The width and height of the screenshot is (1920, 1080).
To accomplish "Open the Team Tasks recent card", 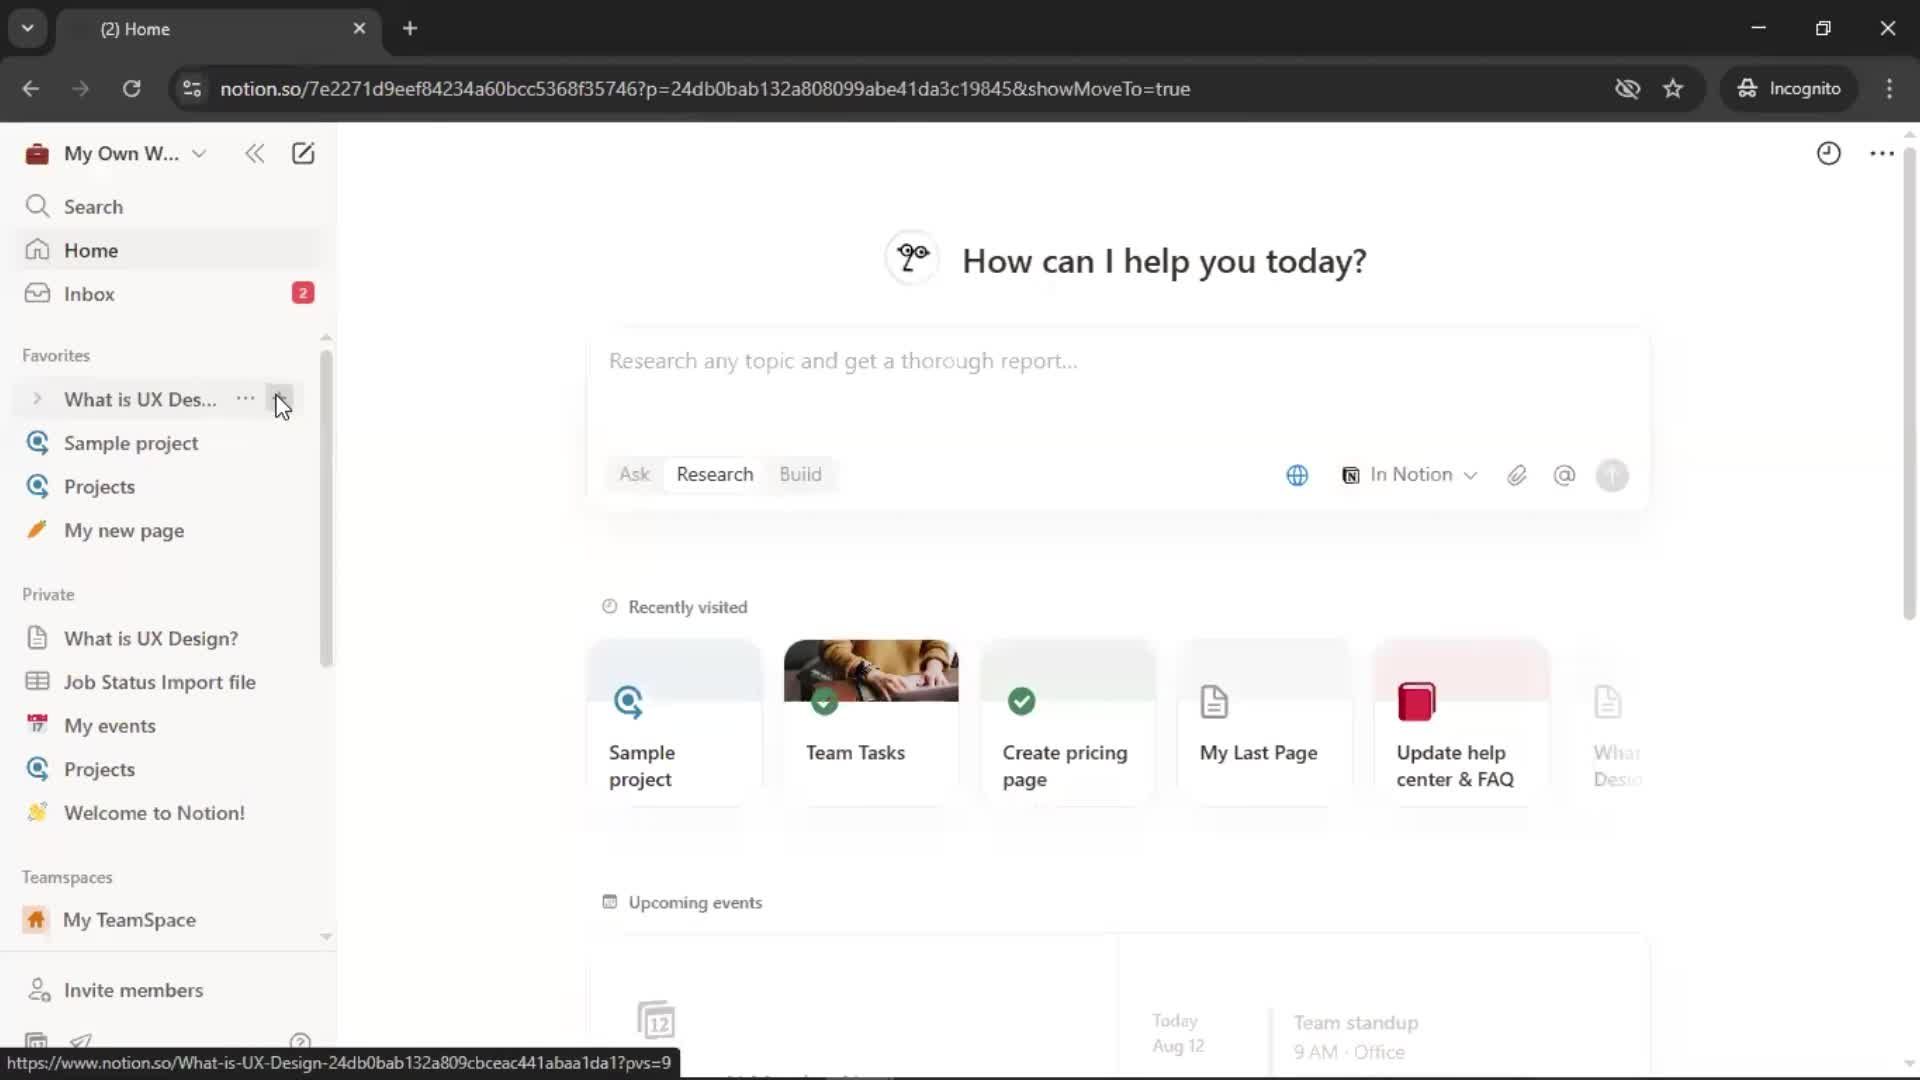I will (871, 722).
